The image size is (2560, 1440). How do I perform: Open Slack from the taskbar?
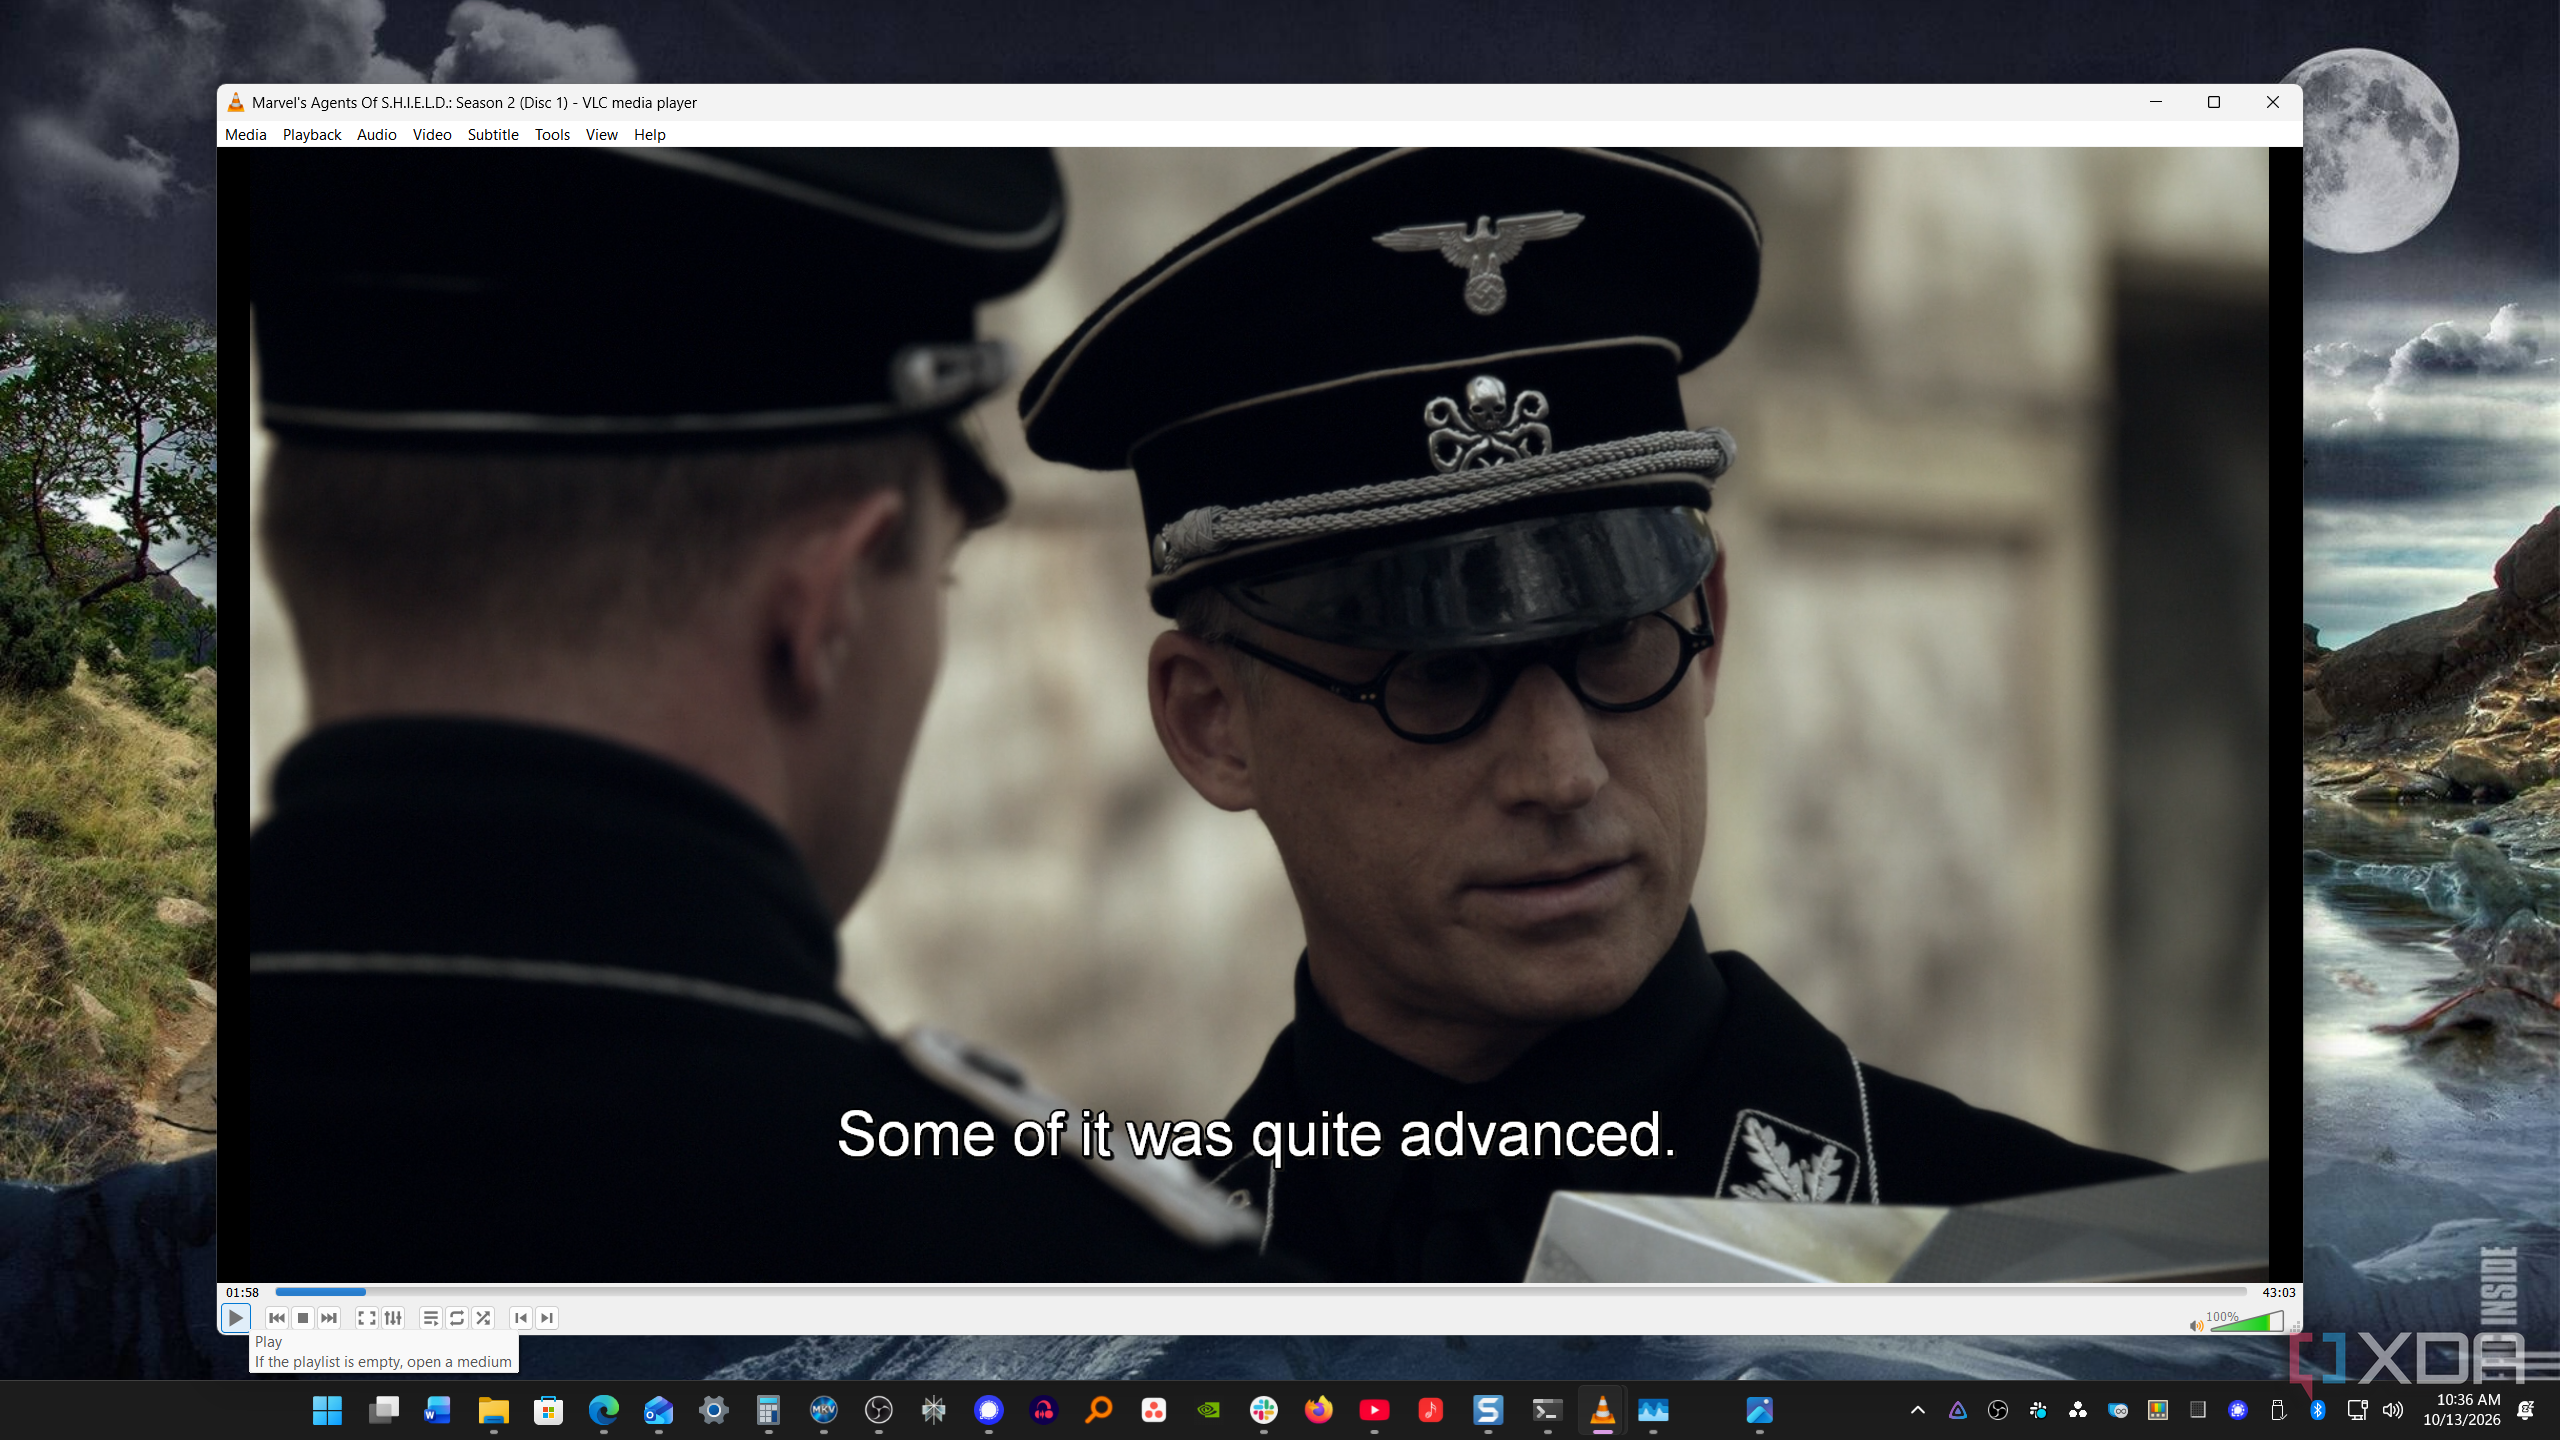click(x=1264, y=1410)
